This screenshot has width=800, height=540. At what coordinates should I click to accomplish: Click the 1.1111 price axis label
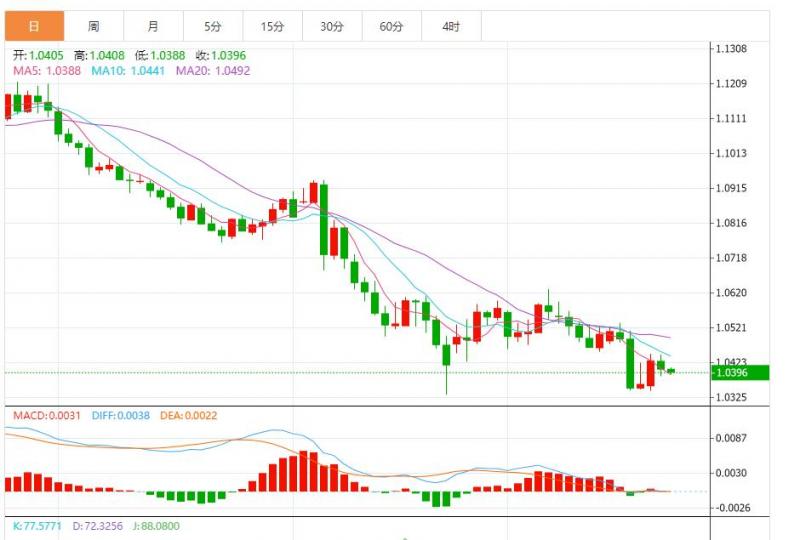click(x=731, y=118)
